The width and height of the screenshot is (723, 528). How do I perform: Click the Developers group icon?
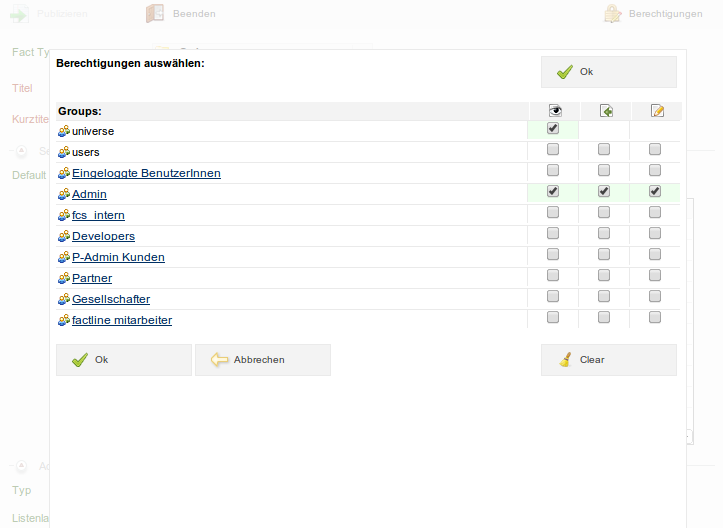click(x=64, y=236)
